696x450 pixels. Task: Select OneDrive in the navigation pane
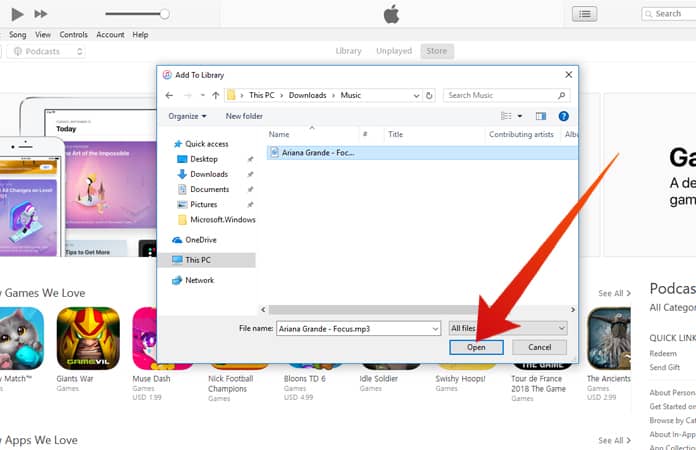click(200, 240)
